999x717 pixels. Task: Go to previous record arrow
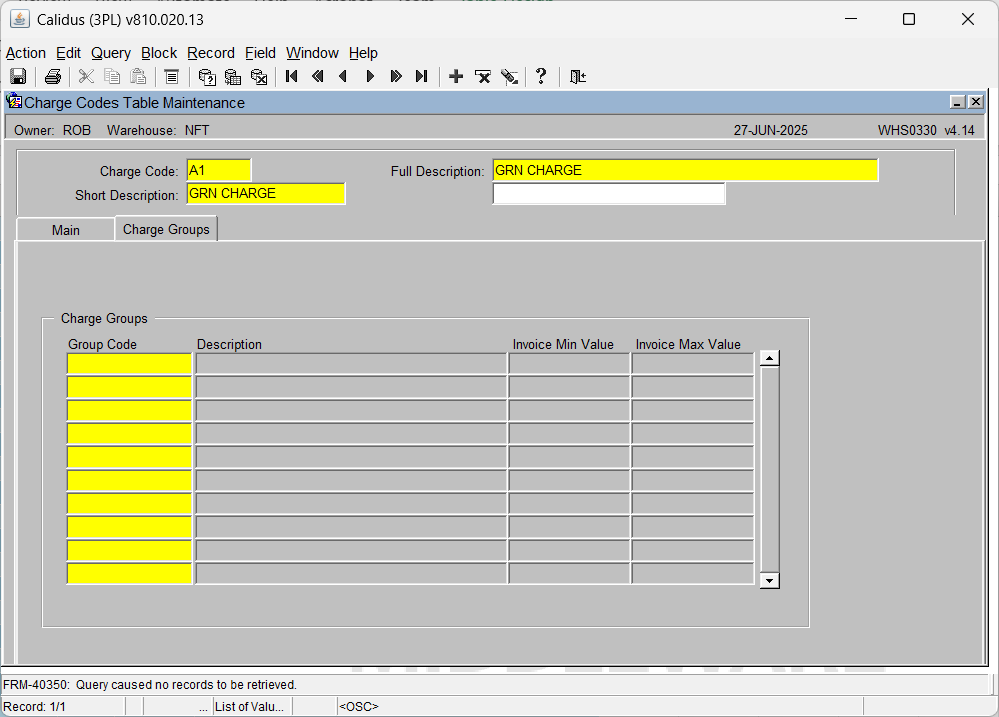coord(343,76)
